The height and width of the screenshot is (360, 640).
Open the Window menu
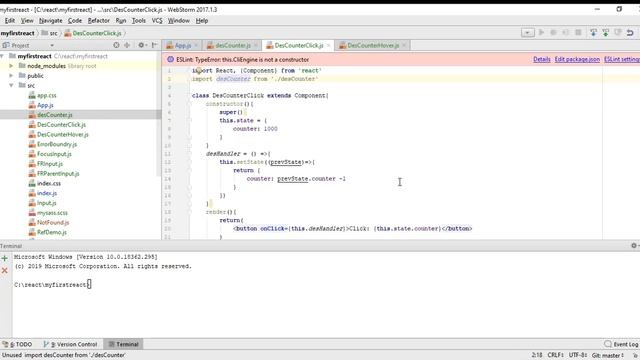(x=179, y=20)
